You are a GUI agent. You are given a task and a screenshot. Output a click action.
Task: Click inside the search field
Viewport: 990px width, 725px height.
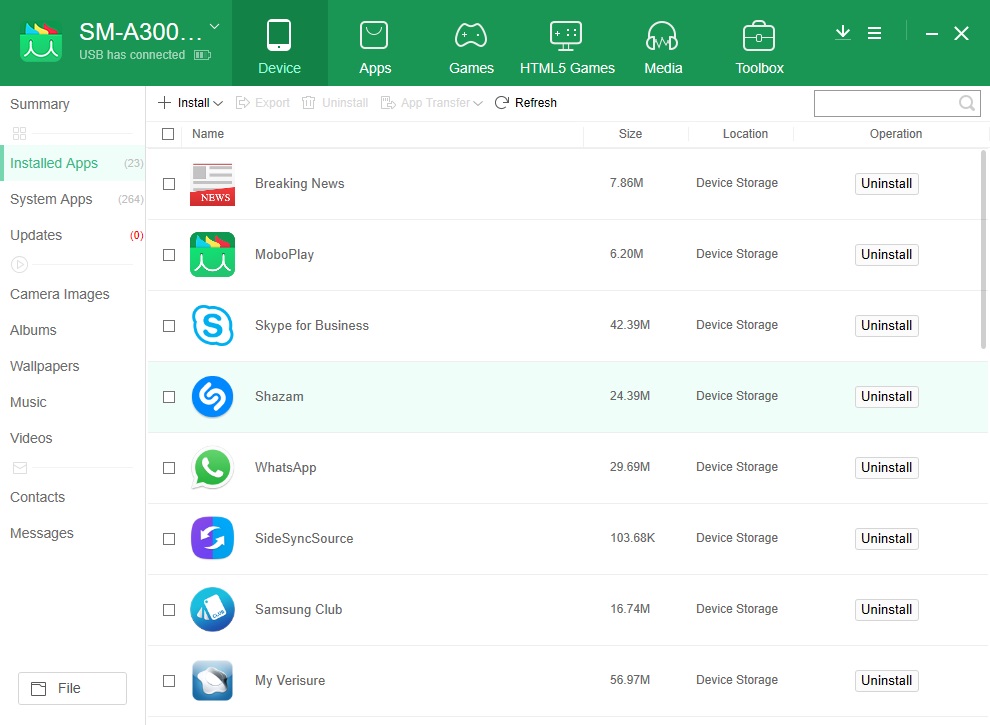click(890, 103)
